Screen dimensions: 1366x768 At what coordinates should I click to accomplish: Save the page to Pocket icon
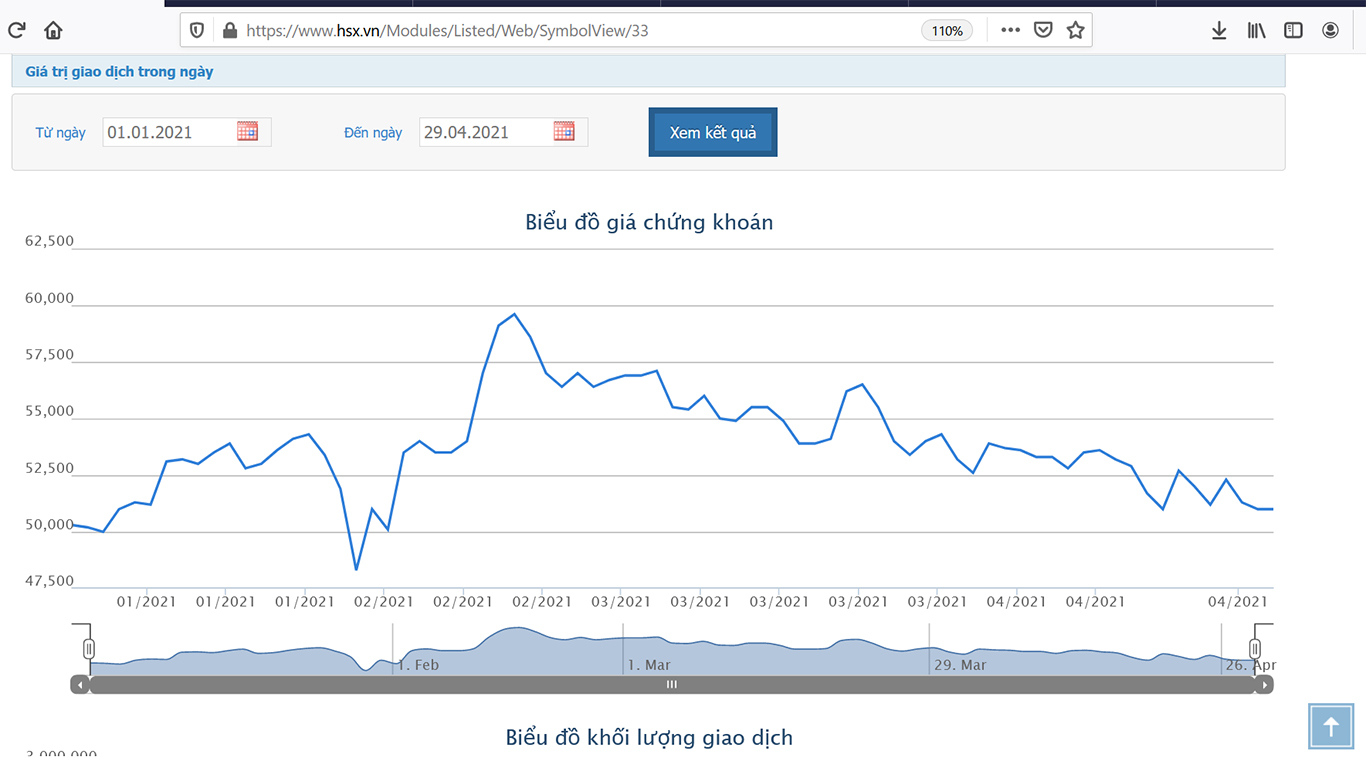click(x=1043, y=30)
